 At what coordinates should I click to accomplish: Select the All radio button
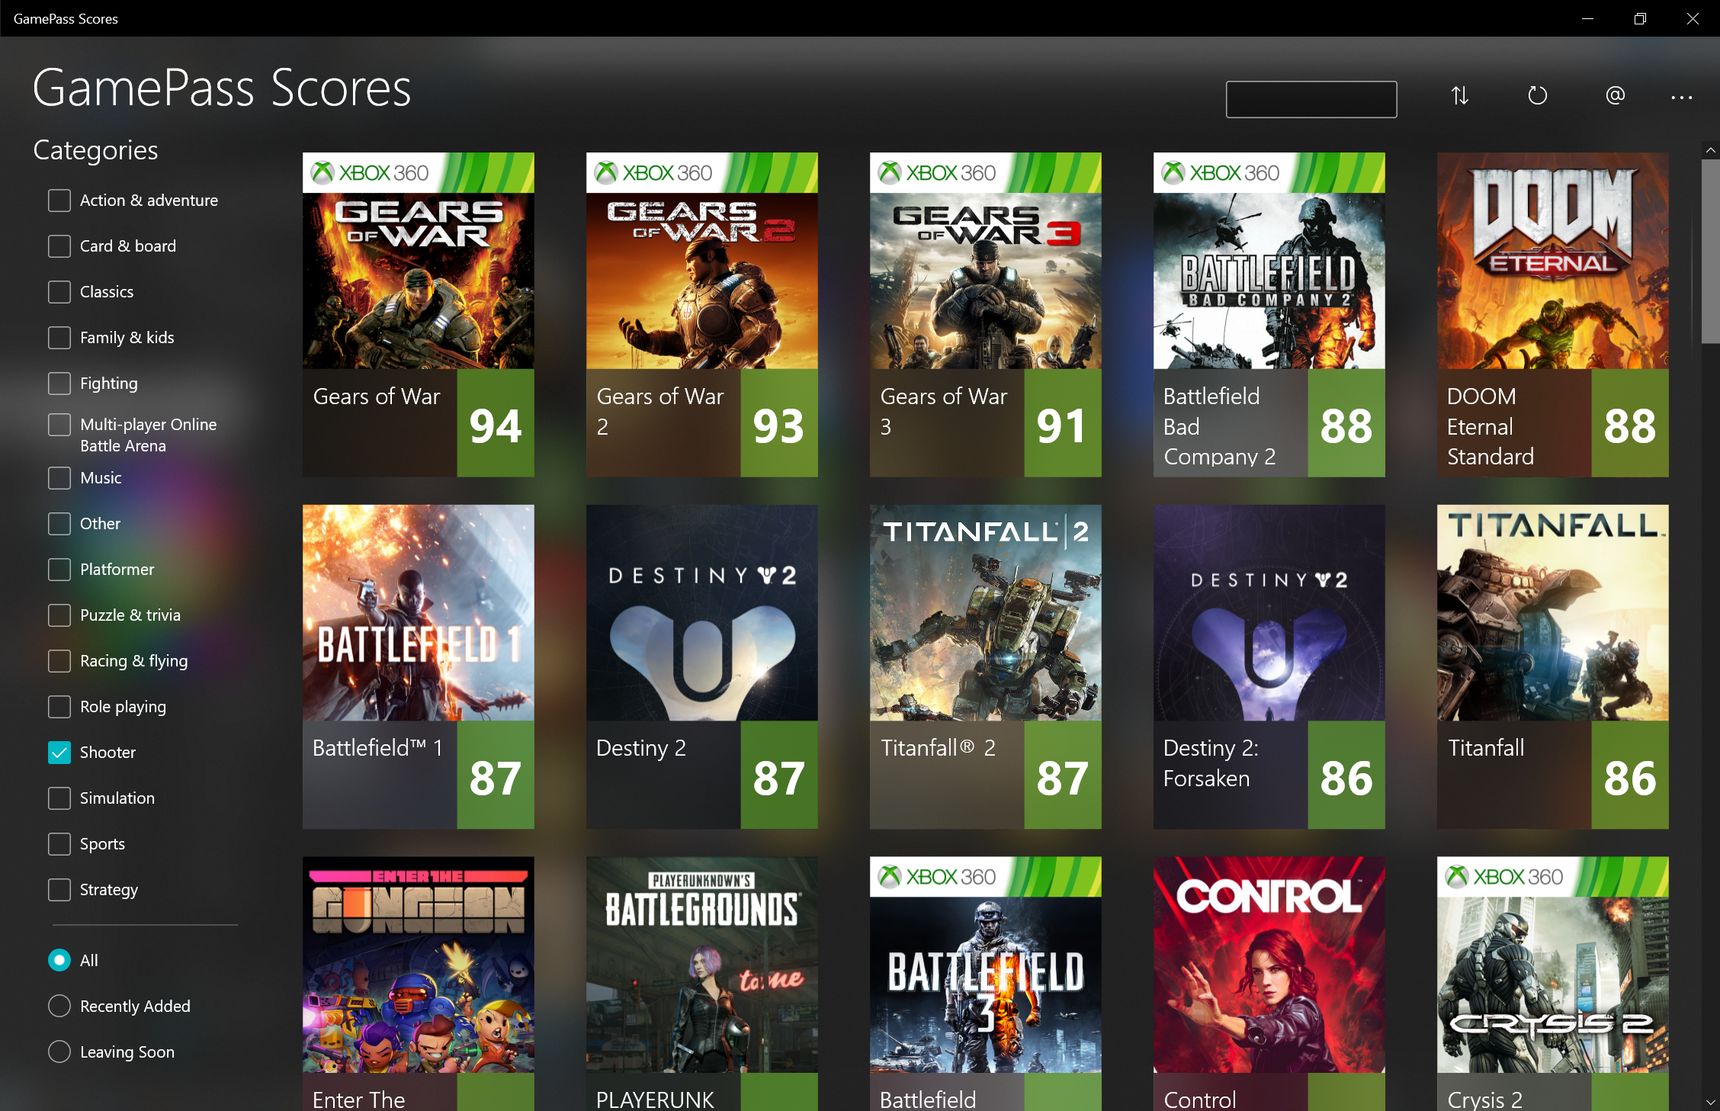60,960
